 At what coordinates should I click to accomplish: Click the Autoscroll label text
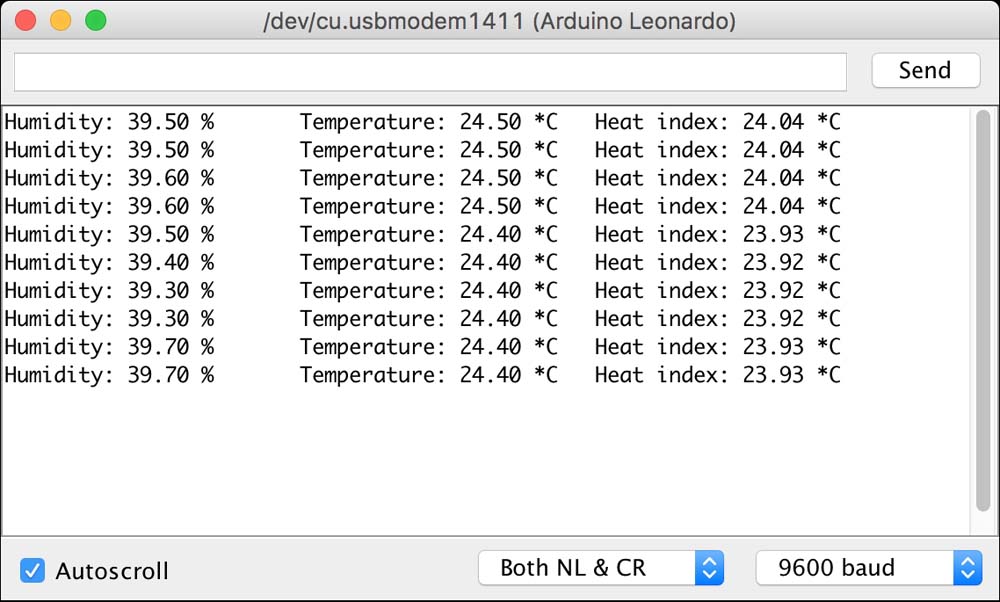pos(112,571)
